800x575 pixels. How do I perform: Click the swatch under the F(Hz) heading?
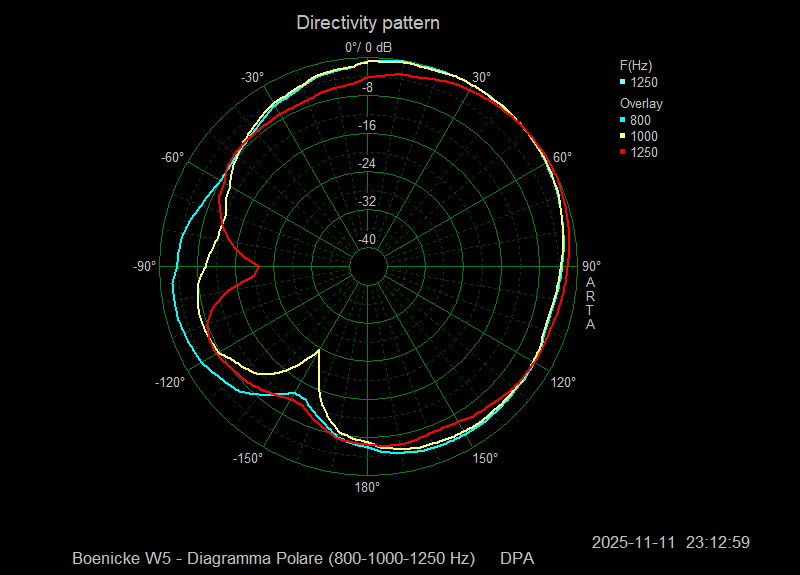tap(623, 82)
